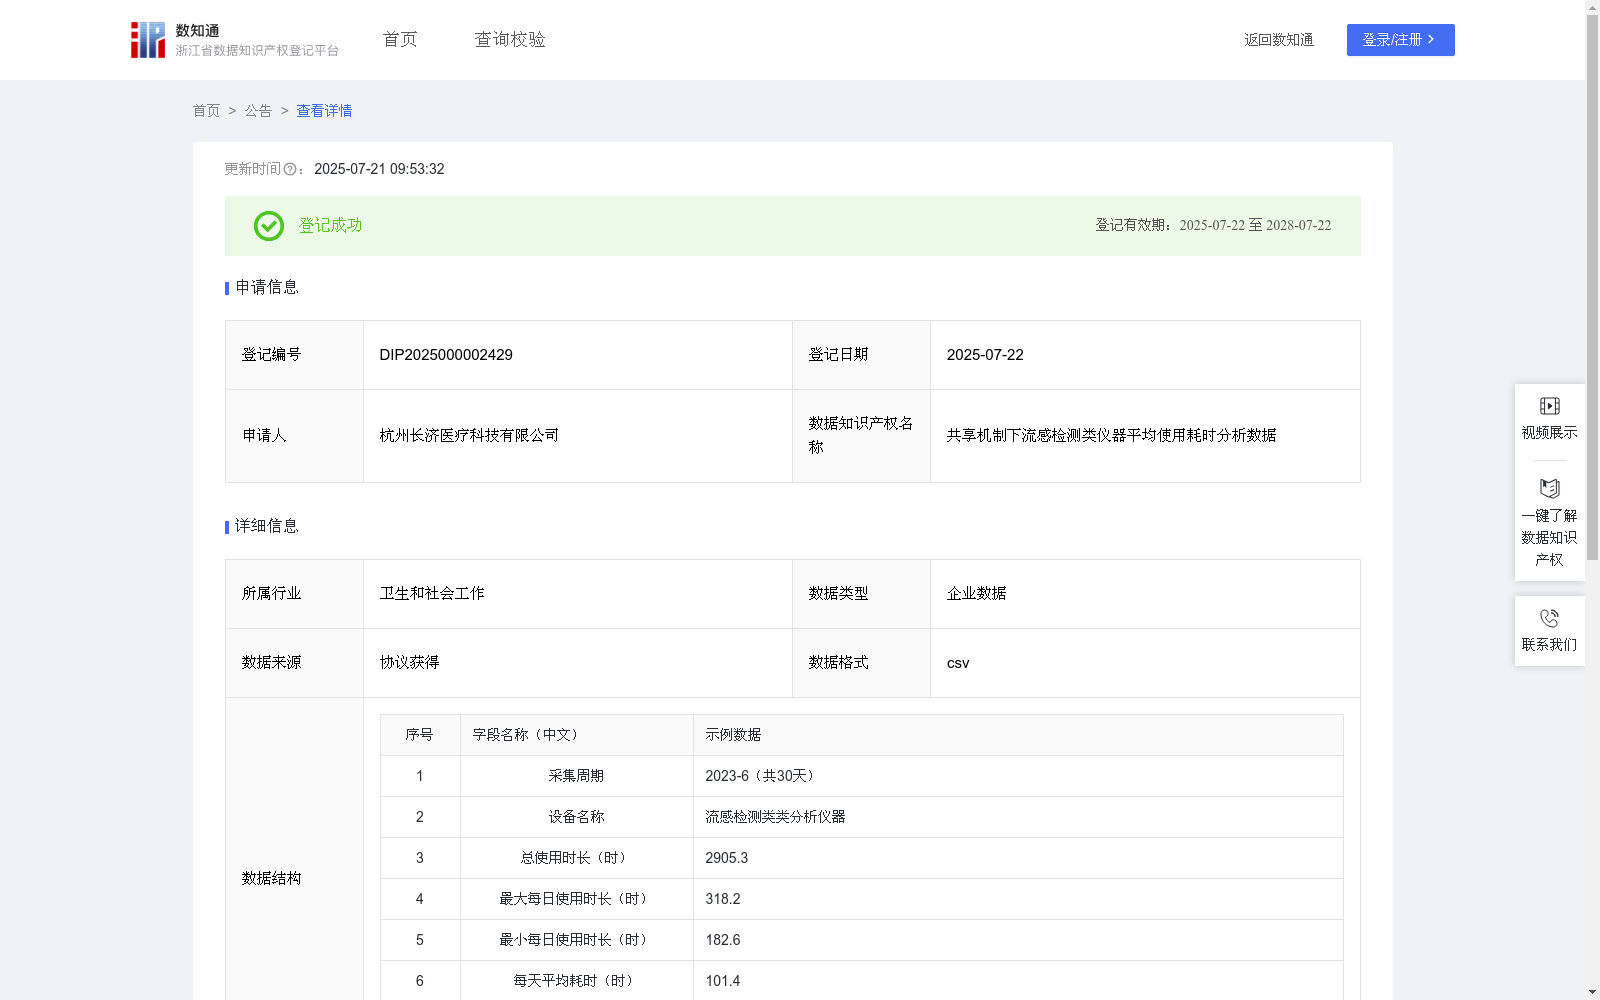Select applicant 杭州长济医疗科技有限公司
Screen dimensions: 1600x1000
tap(469, 436)
